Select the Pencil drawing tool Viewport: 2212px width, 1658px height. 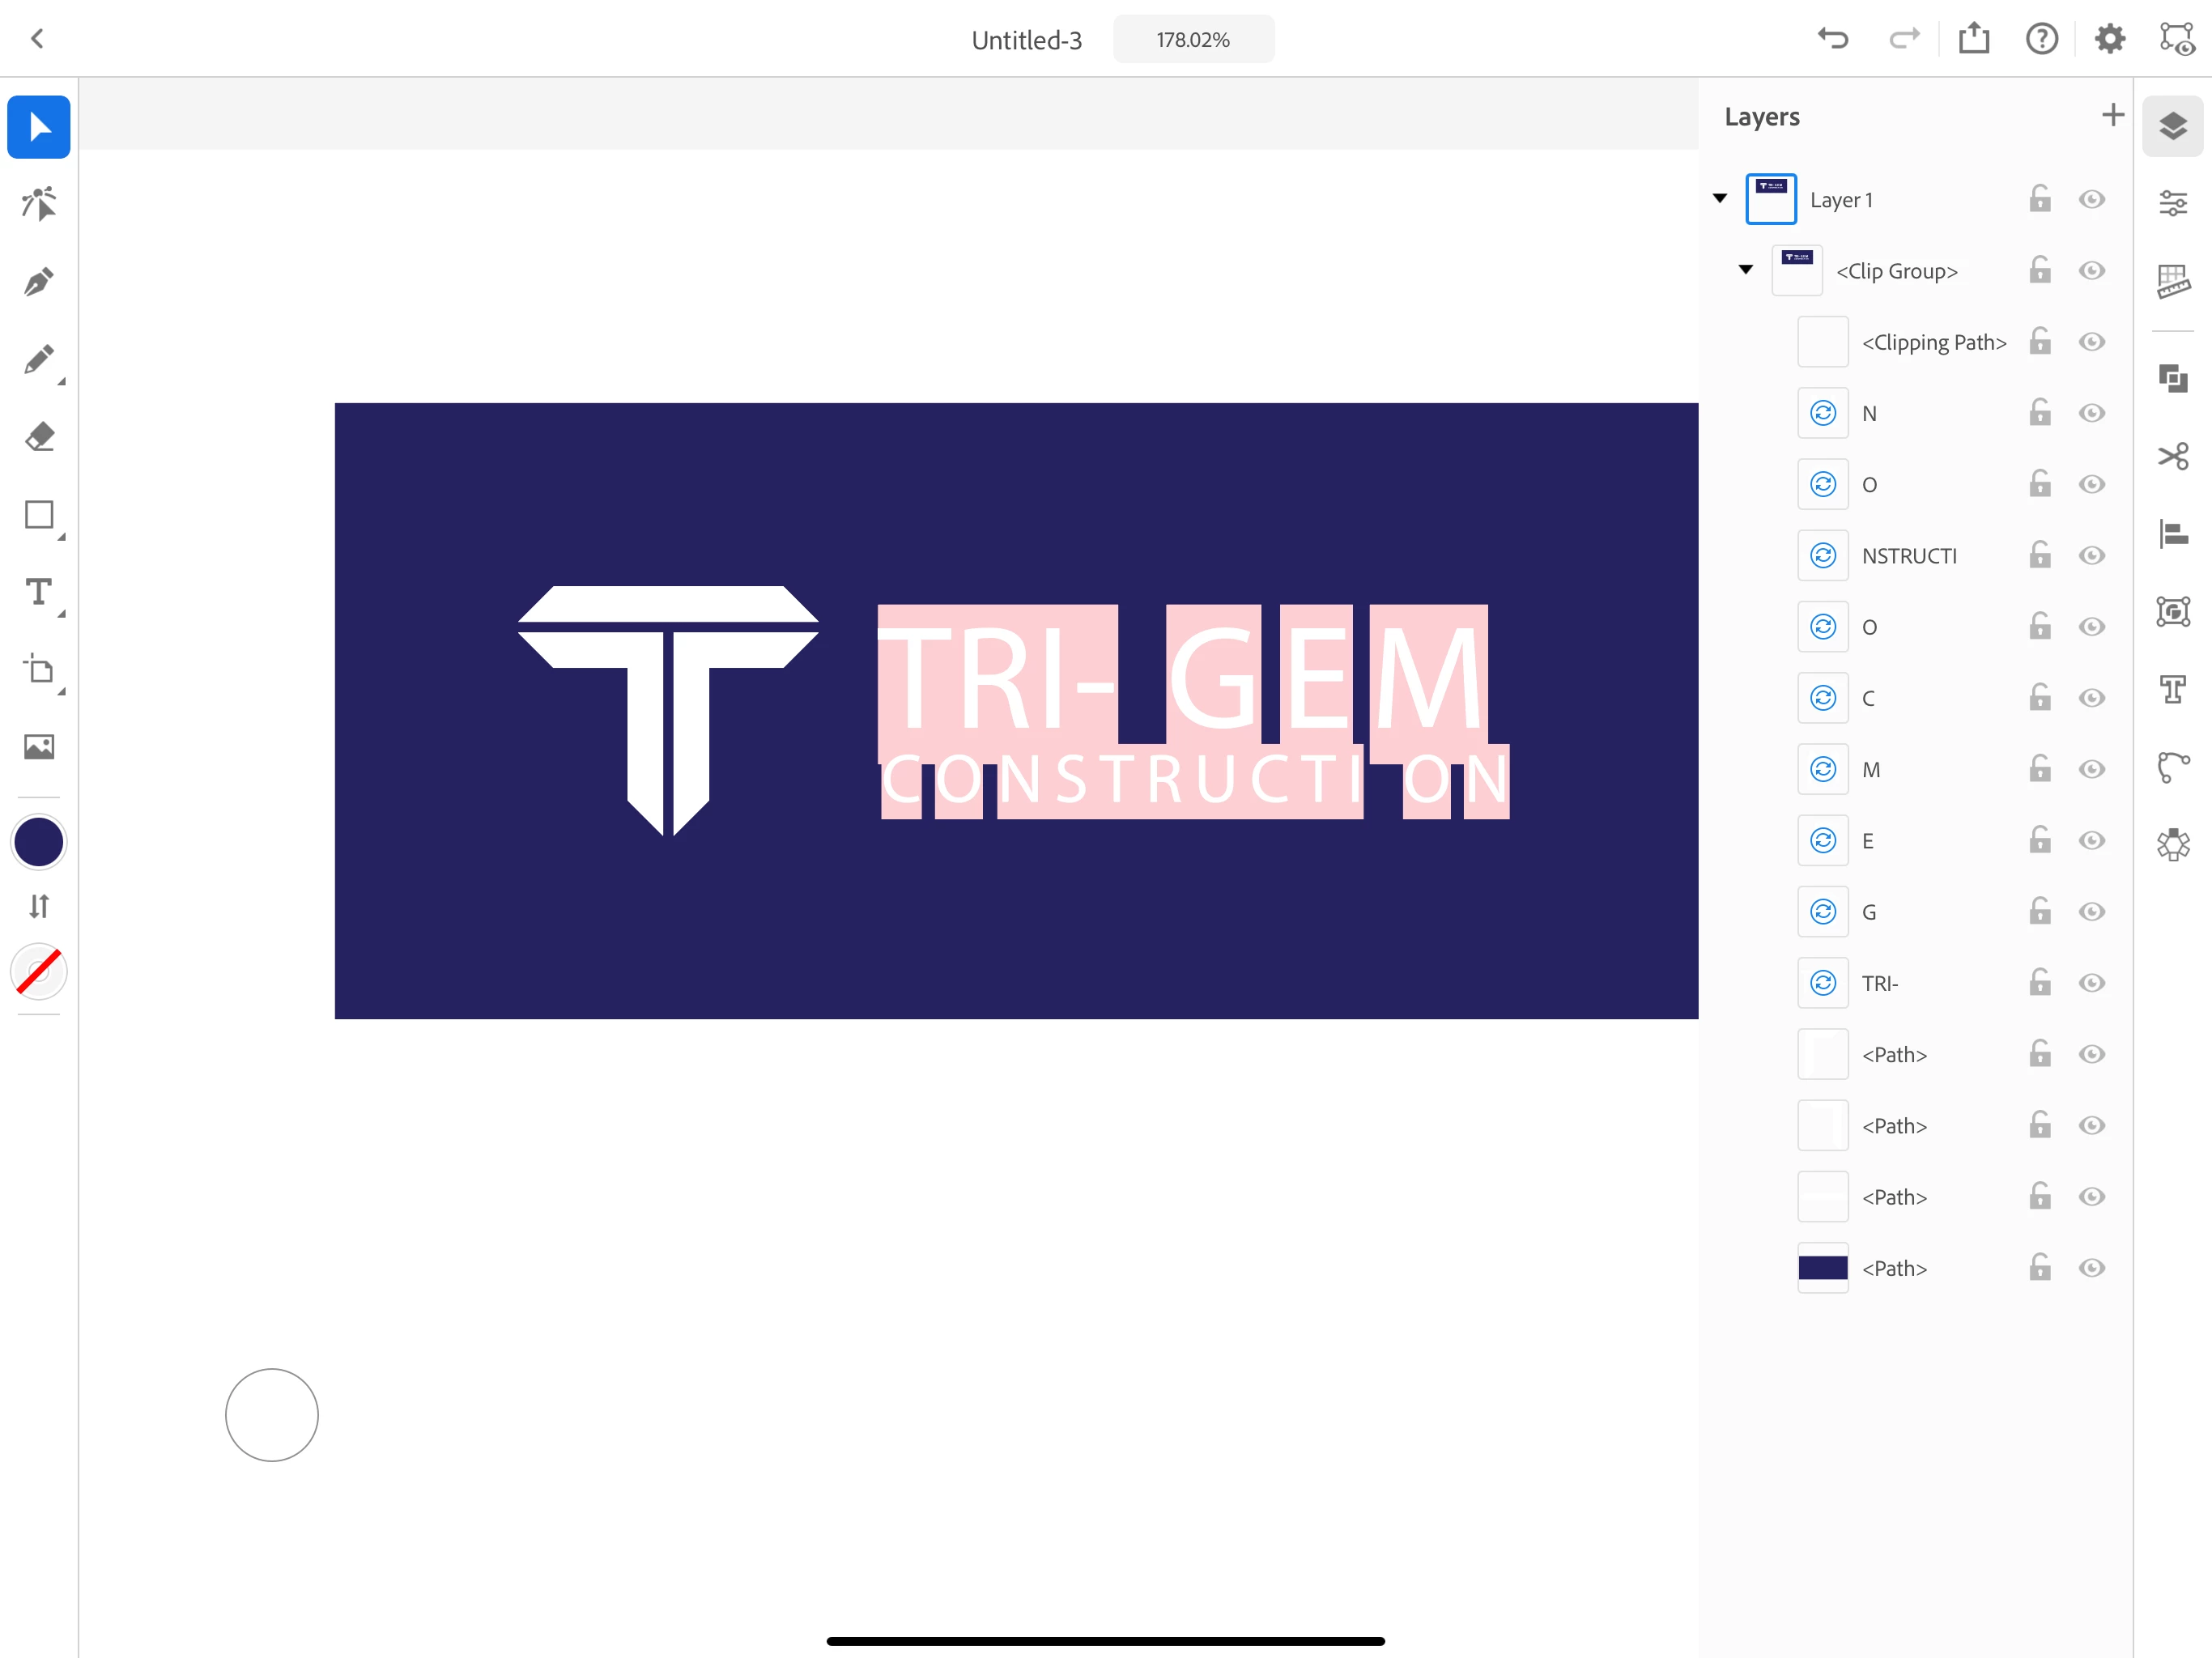coord(38,360)
